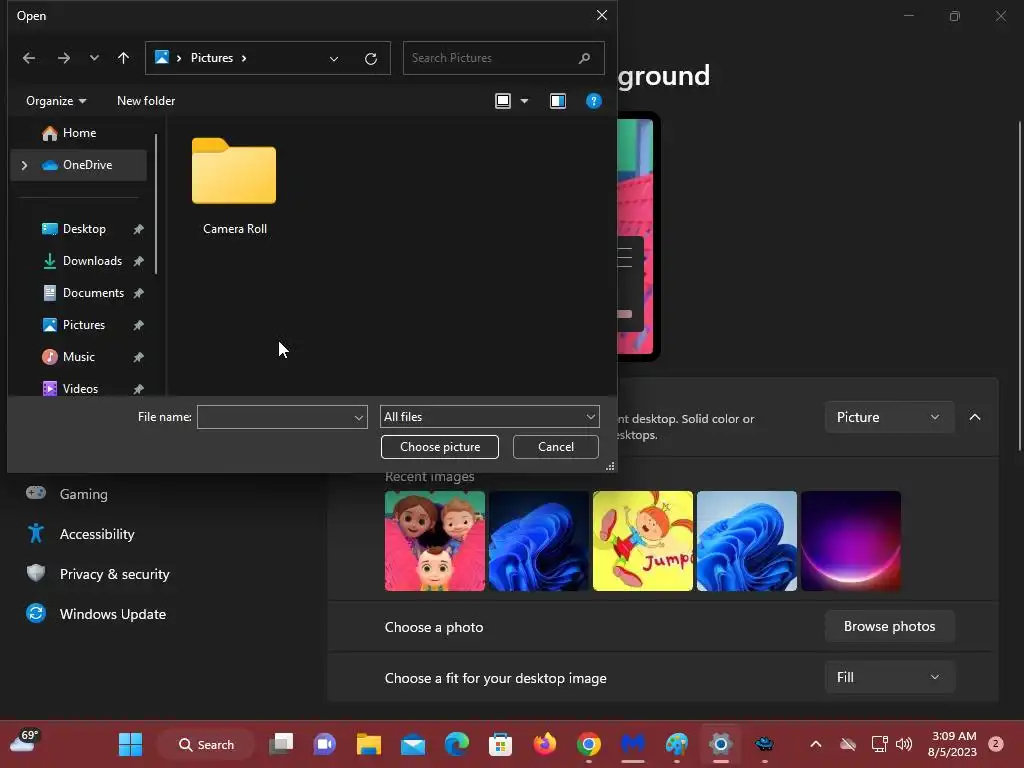Select OneDrive in navigation pane
The width and height of the screenshot is (1024, 768).
click(x=79, y=165)
